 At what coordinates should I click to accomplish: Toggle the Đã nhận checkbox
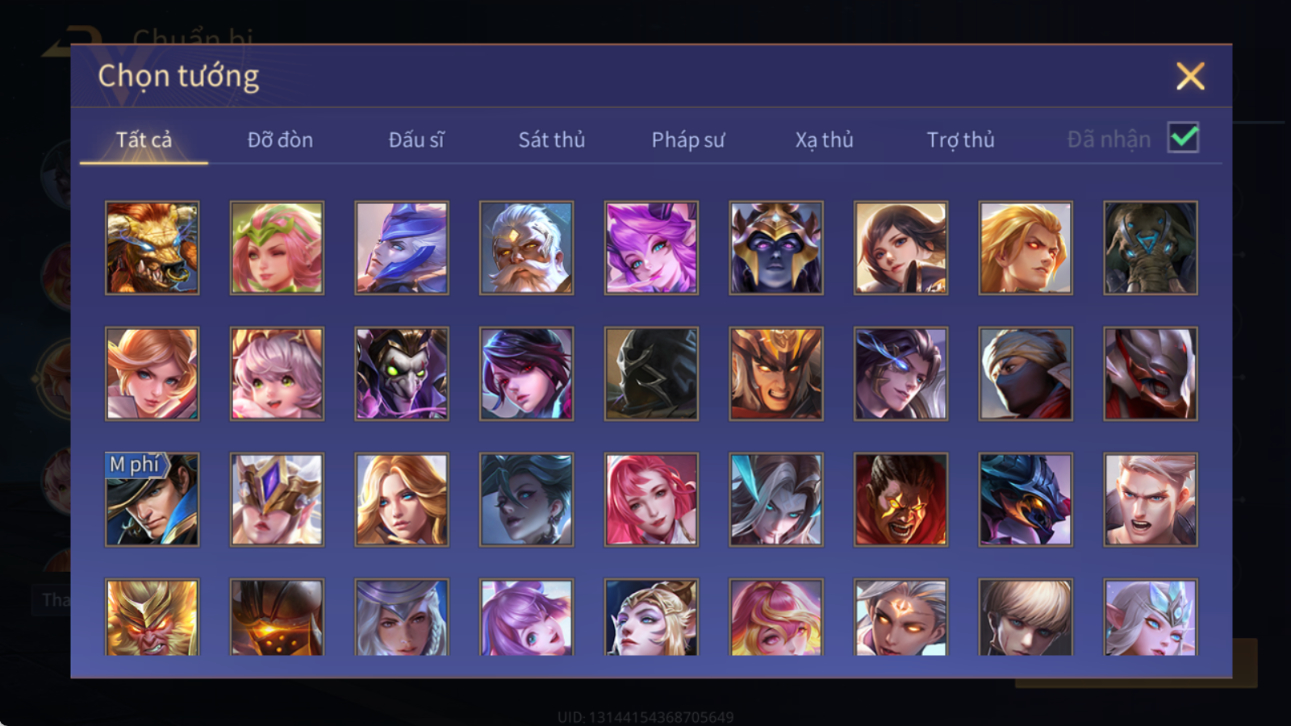[x=1183, y=139]
